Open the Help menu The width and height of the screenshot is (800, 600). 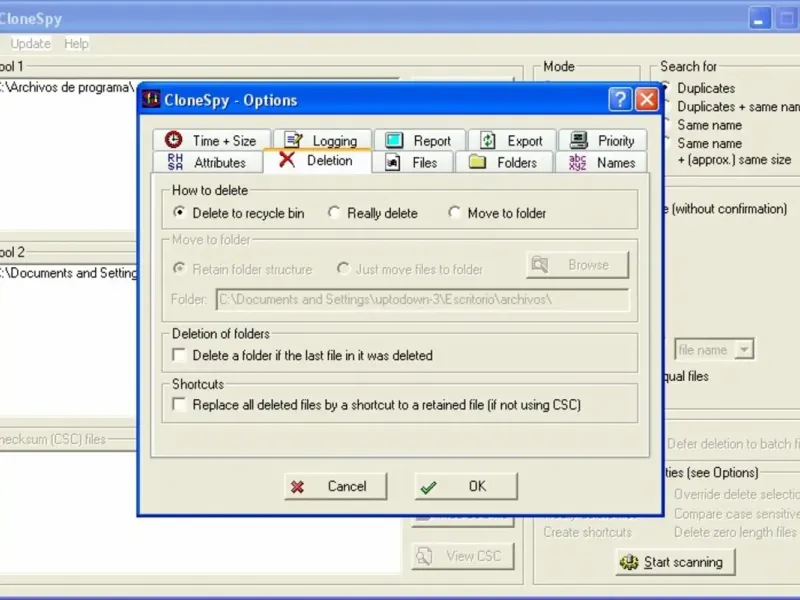pyautogui.click(x=77, y=44)
